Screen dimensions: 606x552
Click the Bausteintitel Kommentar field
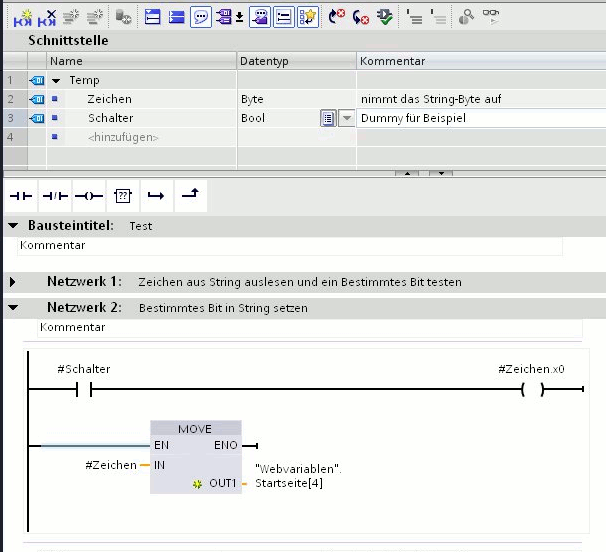tap(290, 246)
